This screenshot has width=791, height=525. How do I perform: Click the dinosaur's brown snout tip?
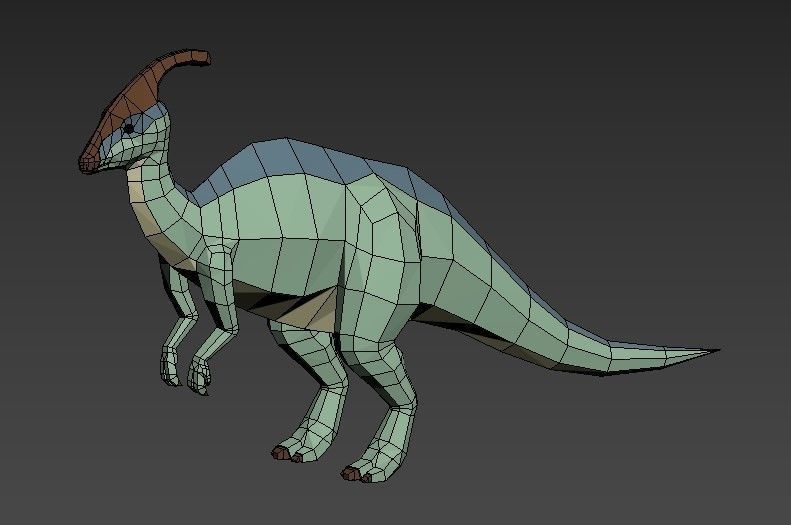click(88, 162)
